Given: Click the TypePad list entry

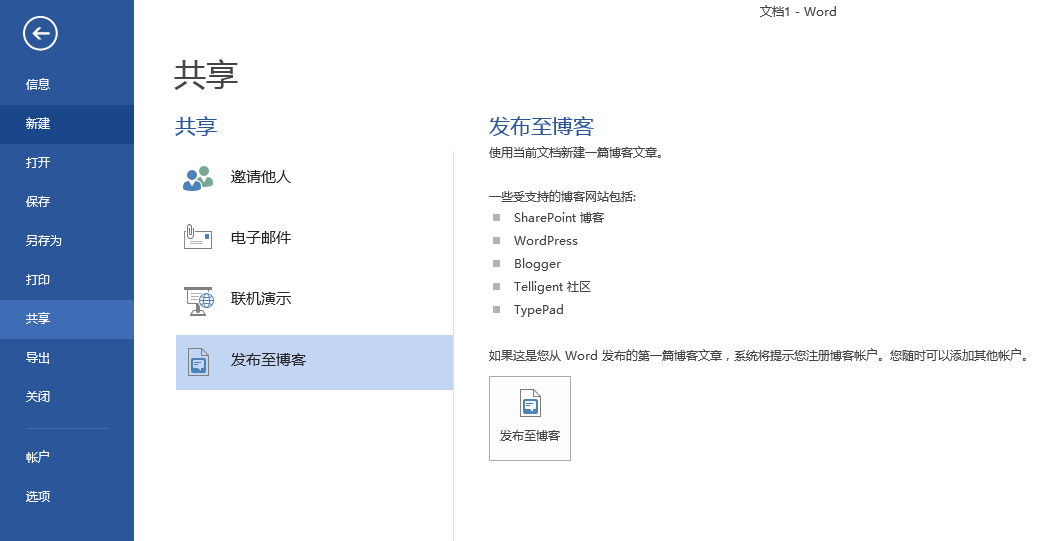Looking at the screenshot, I should (x=538, y=310).
